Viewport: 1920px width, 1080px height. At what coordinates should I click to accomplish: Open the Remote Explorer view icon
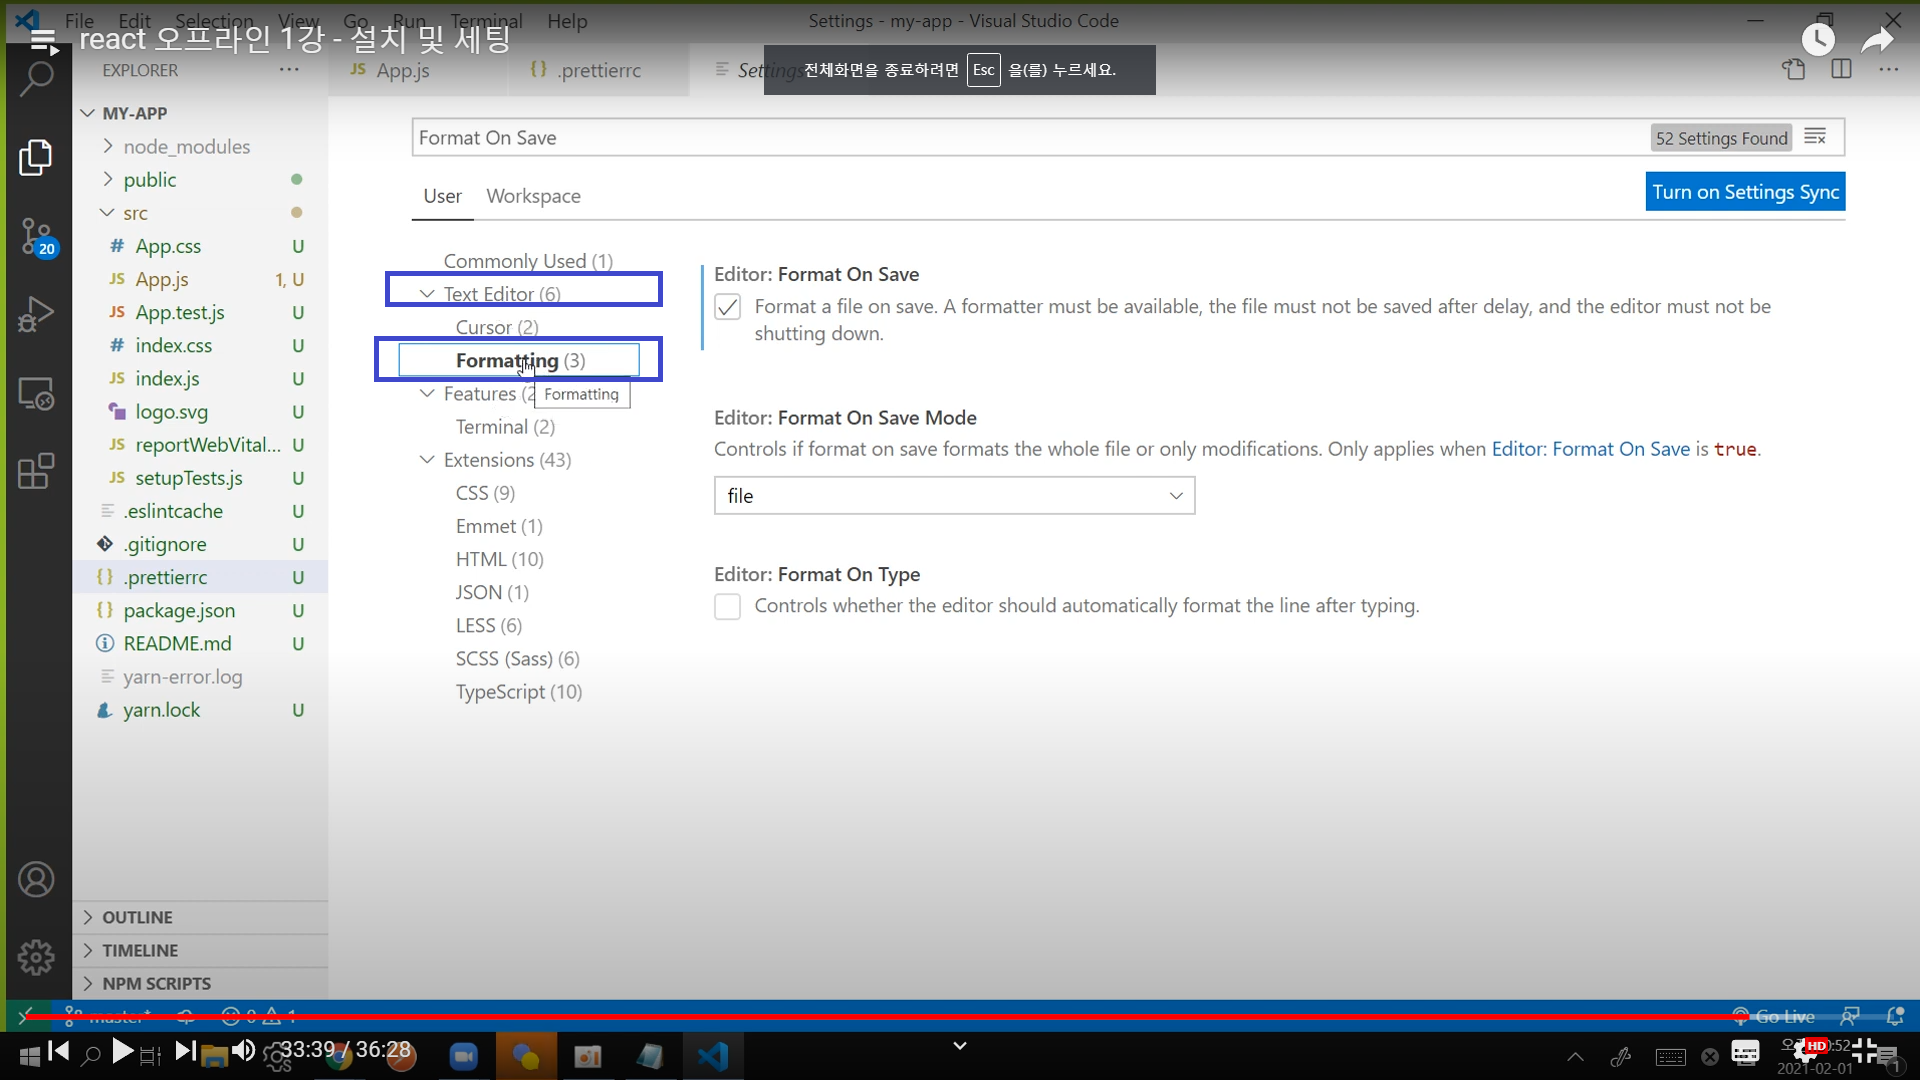[36, 393]
